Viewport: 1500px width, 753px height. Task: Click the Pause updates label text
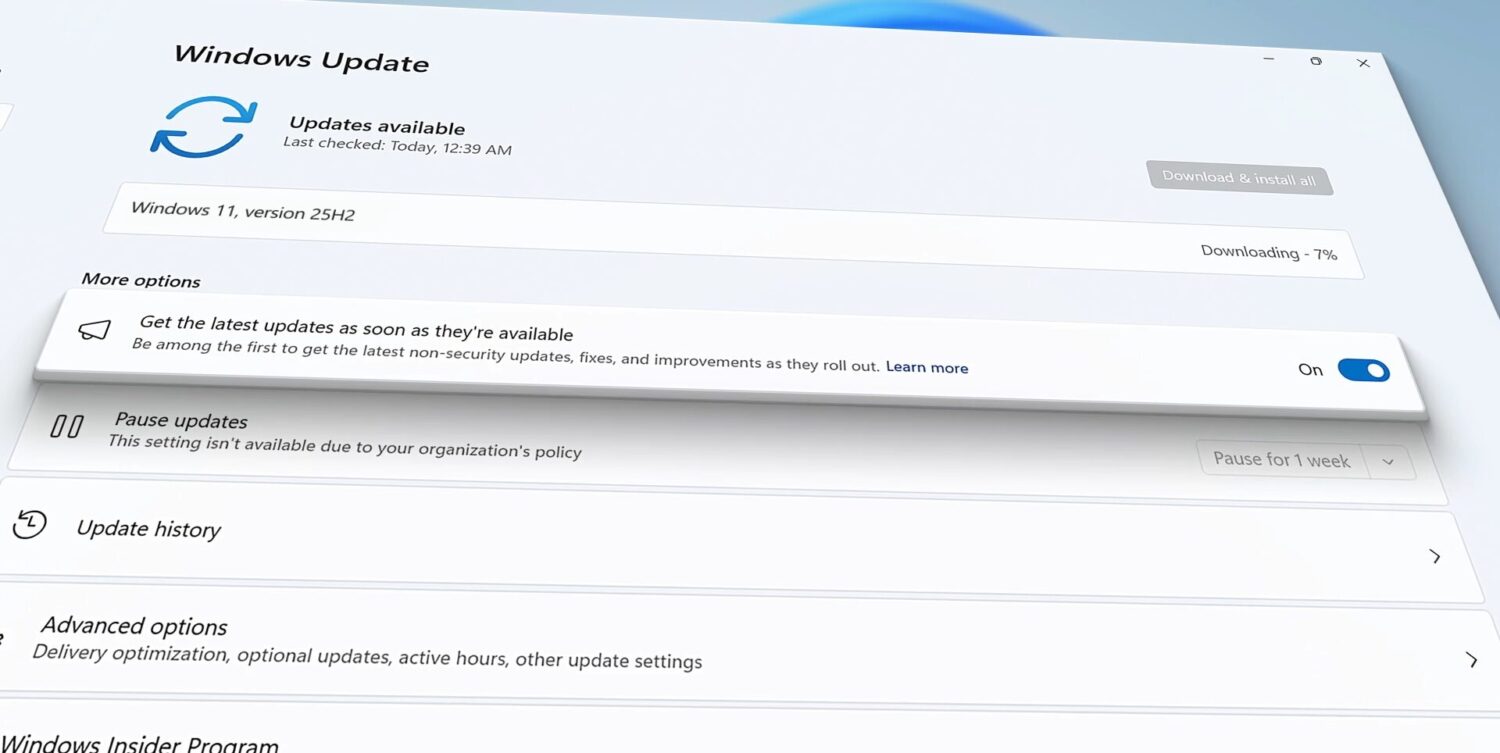(x=181, y=420)
